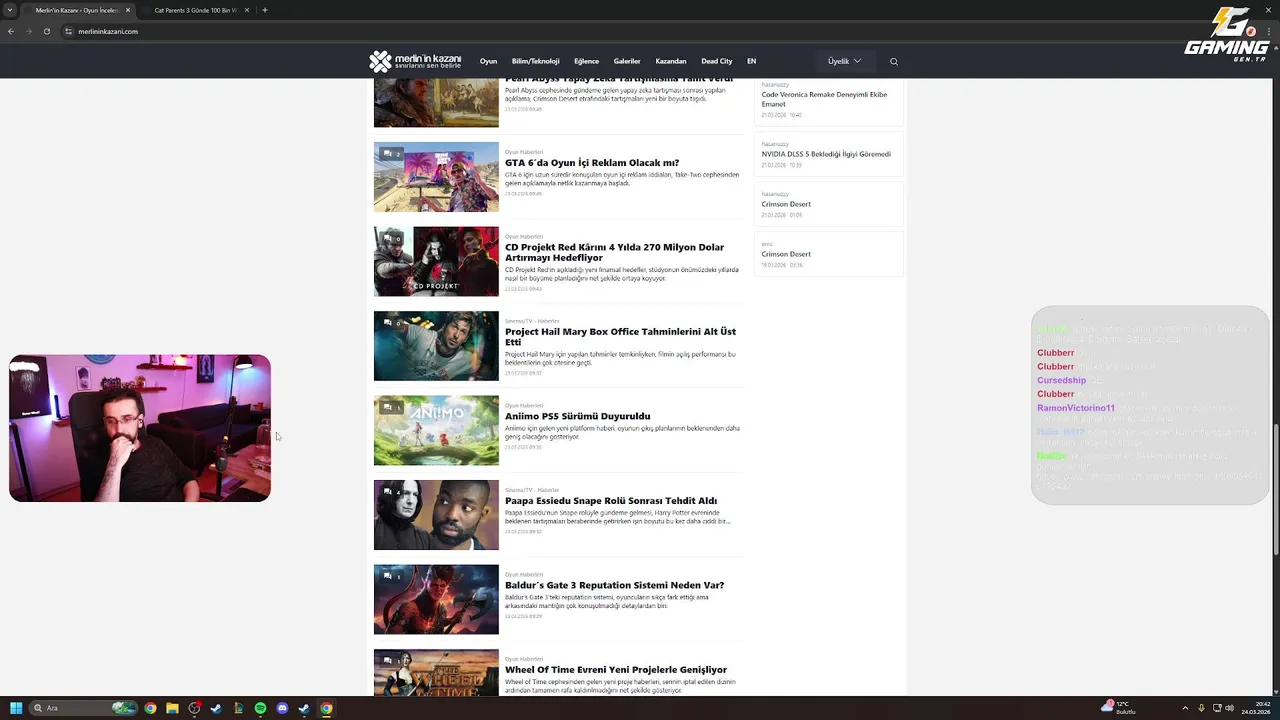Open Baldur's Gate 3 Reputation Sistemi headline
Screen dimensions: 1280x720
(614, 585)
